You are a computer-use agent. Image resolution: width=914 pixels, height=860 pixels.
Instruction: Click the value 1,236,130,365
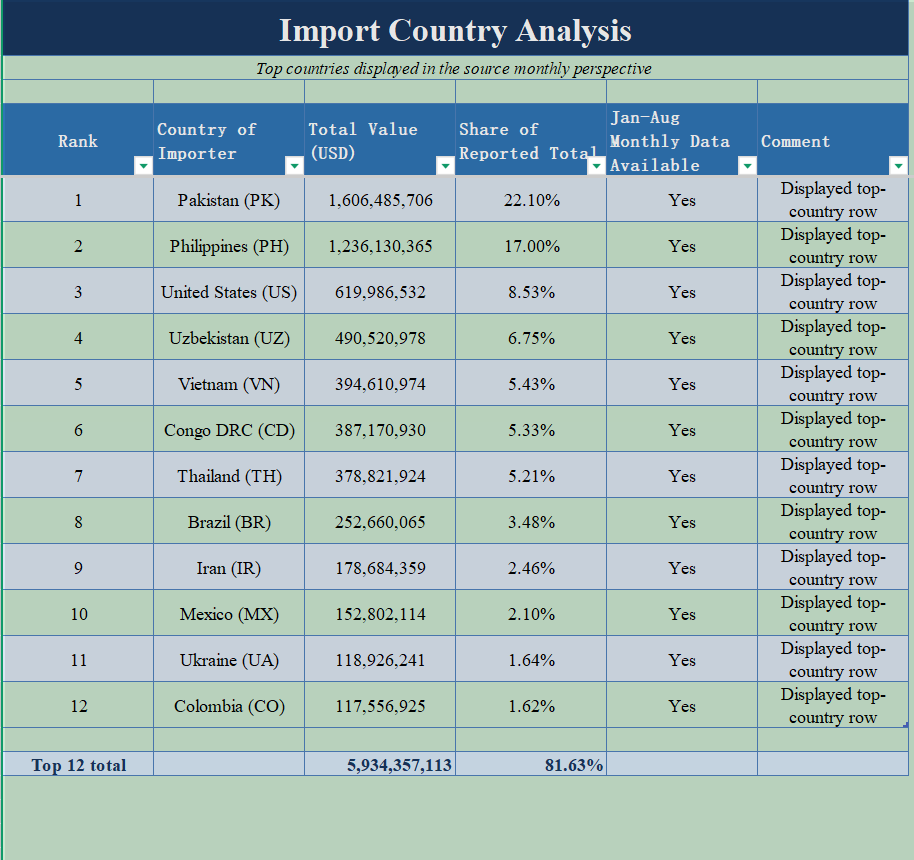380,246
